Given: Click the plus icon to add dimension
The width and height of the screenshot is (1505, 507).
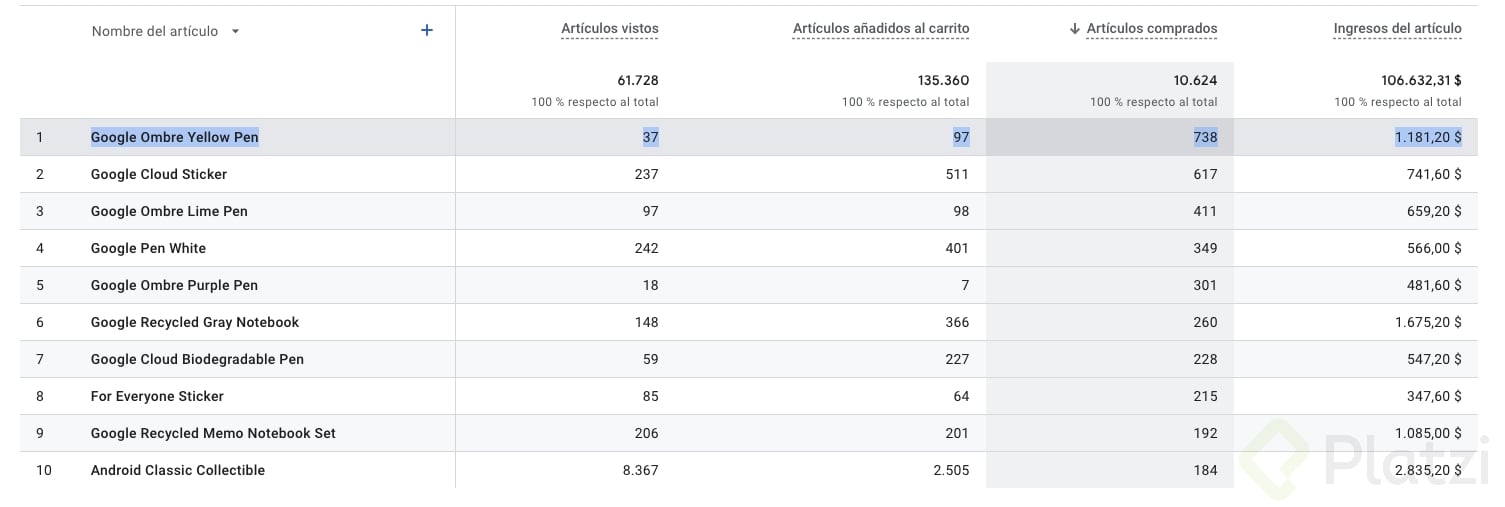Looking at the screenshot, I should pos(427,30).
